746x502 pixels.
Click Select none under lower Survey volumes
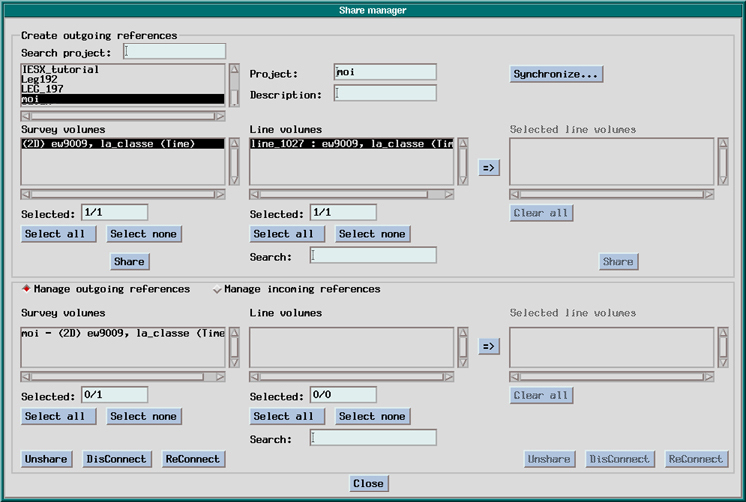pos(144,416)
